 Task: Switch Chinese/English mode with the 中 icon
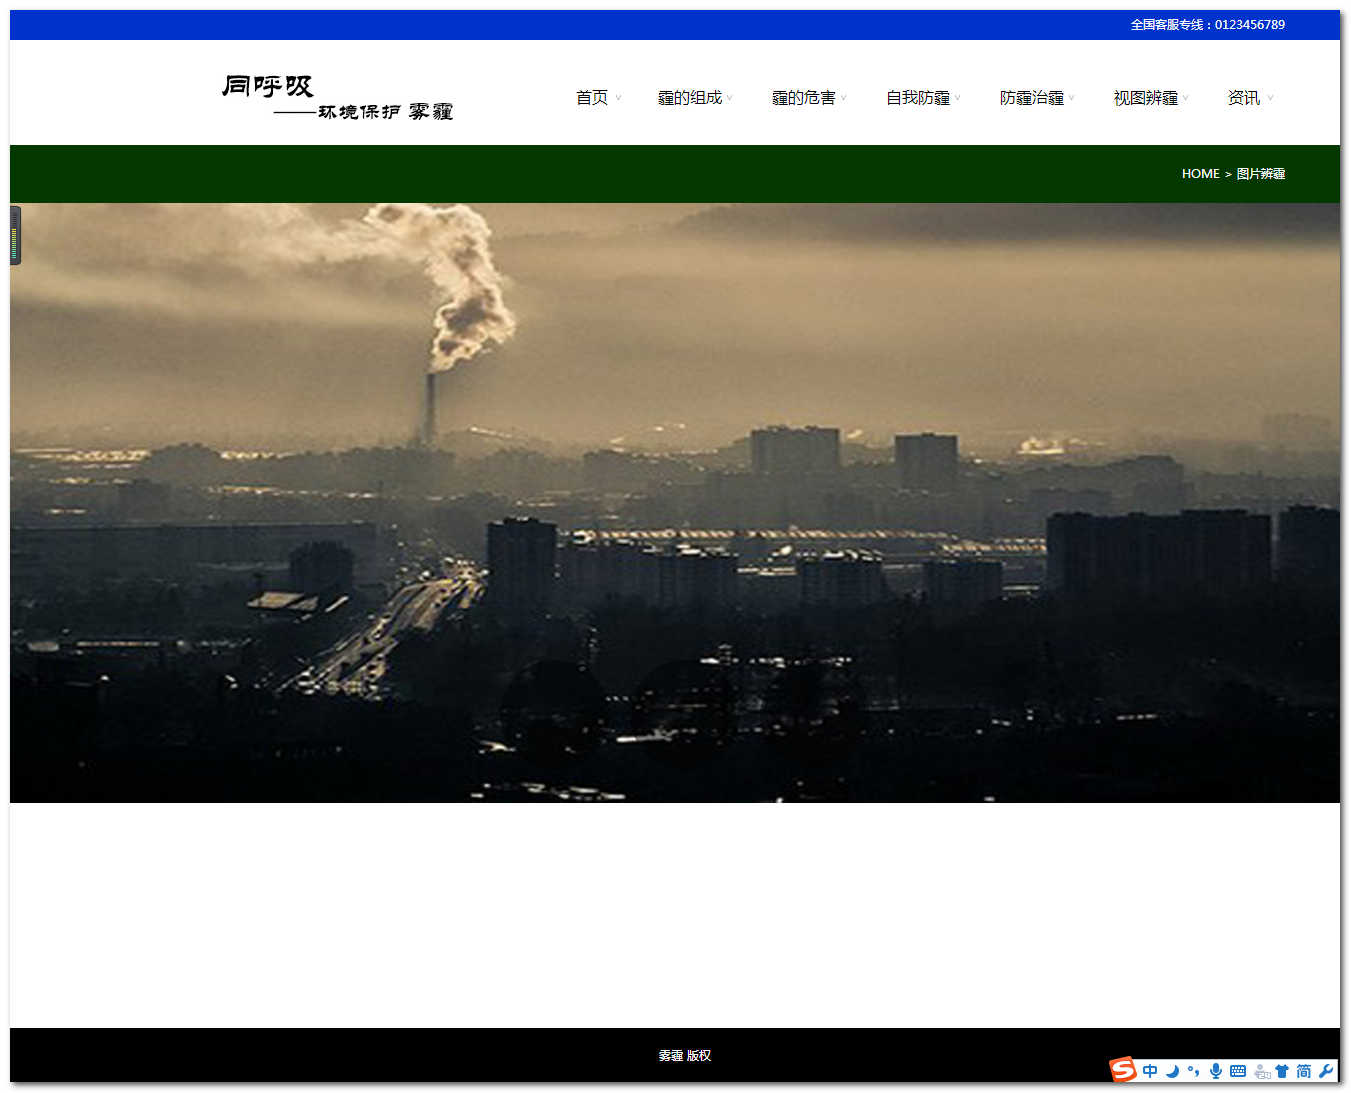[1150, 1071]
